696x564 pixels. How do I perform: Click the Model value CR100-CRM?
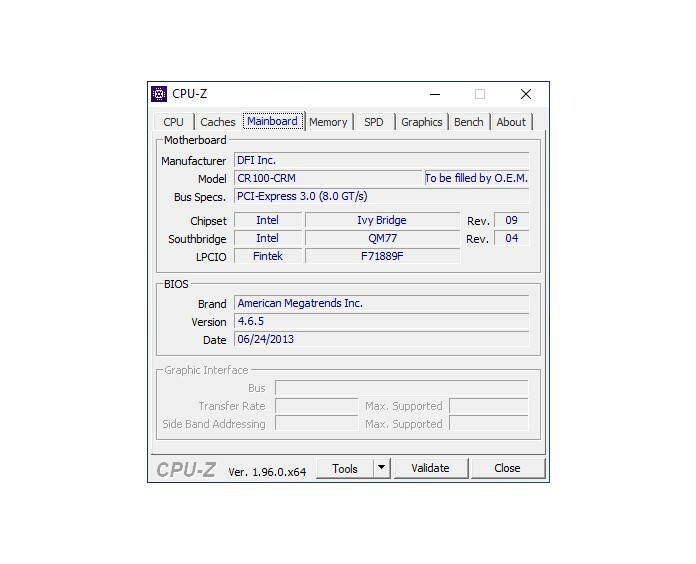pyautogui.click(x=328, y=178)
